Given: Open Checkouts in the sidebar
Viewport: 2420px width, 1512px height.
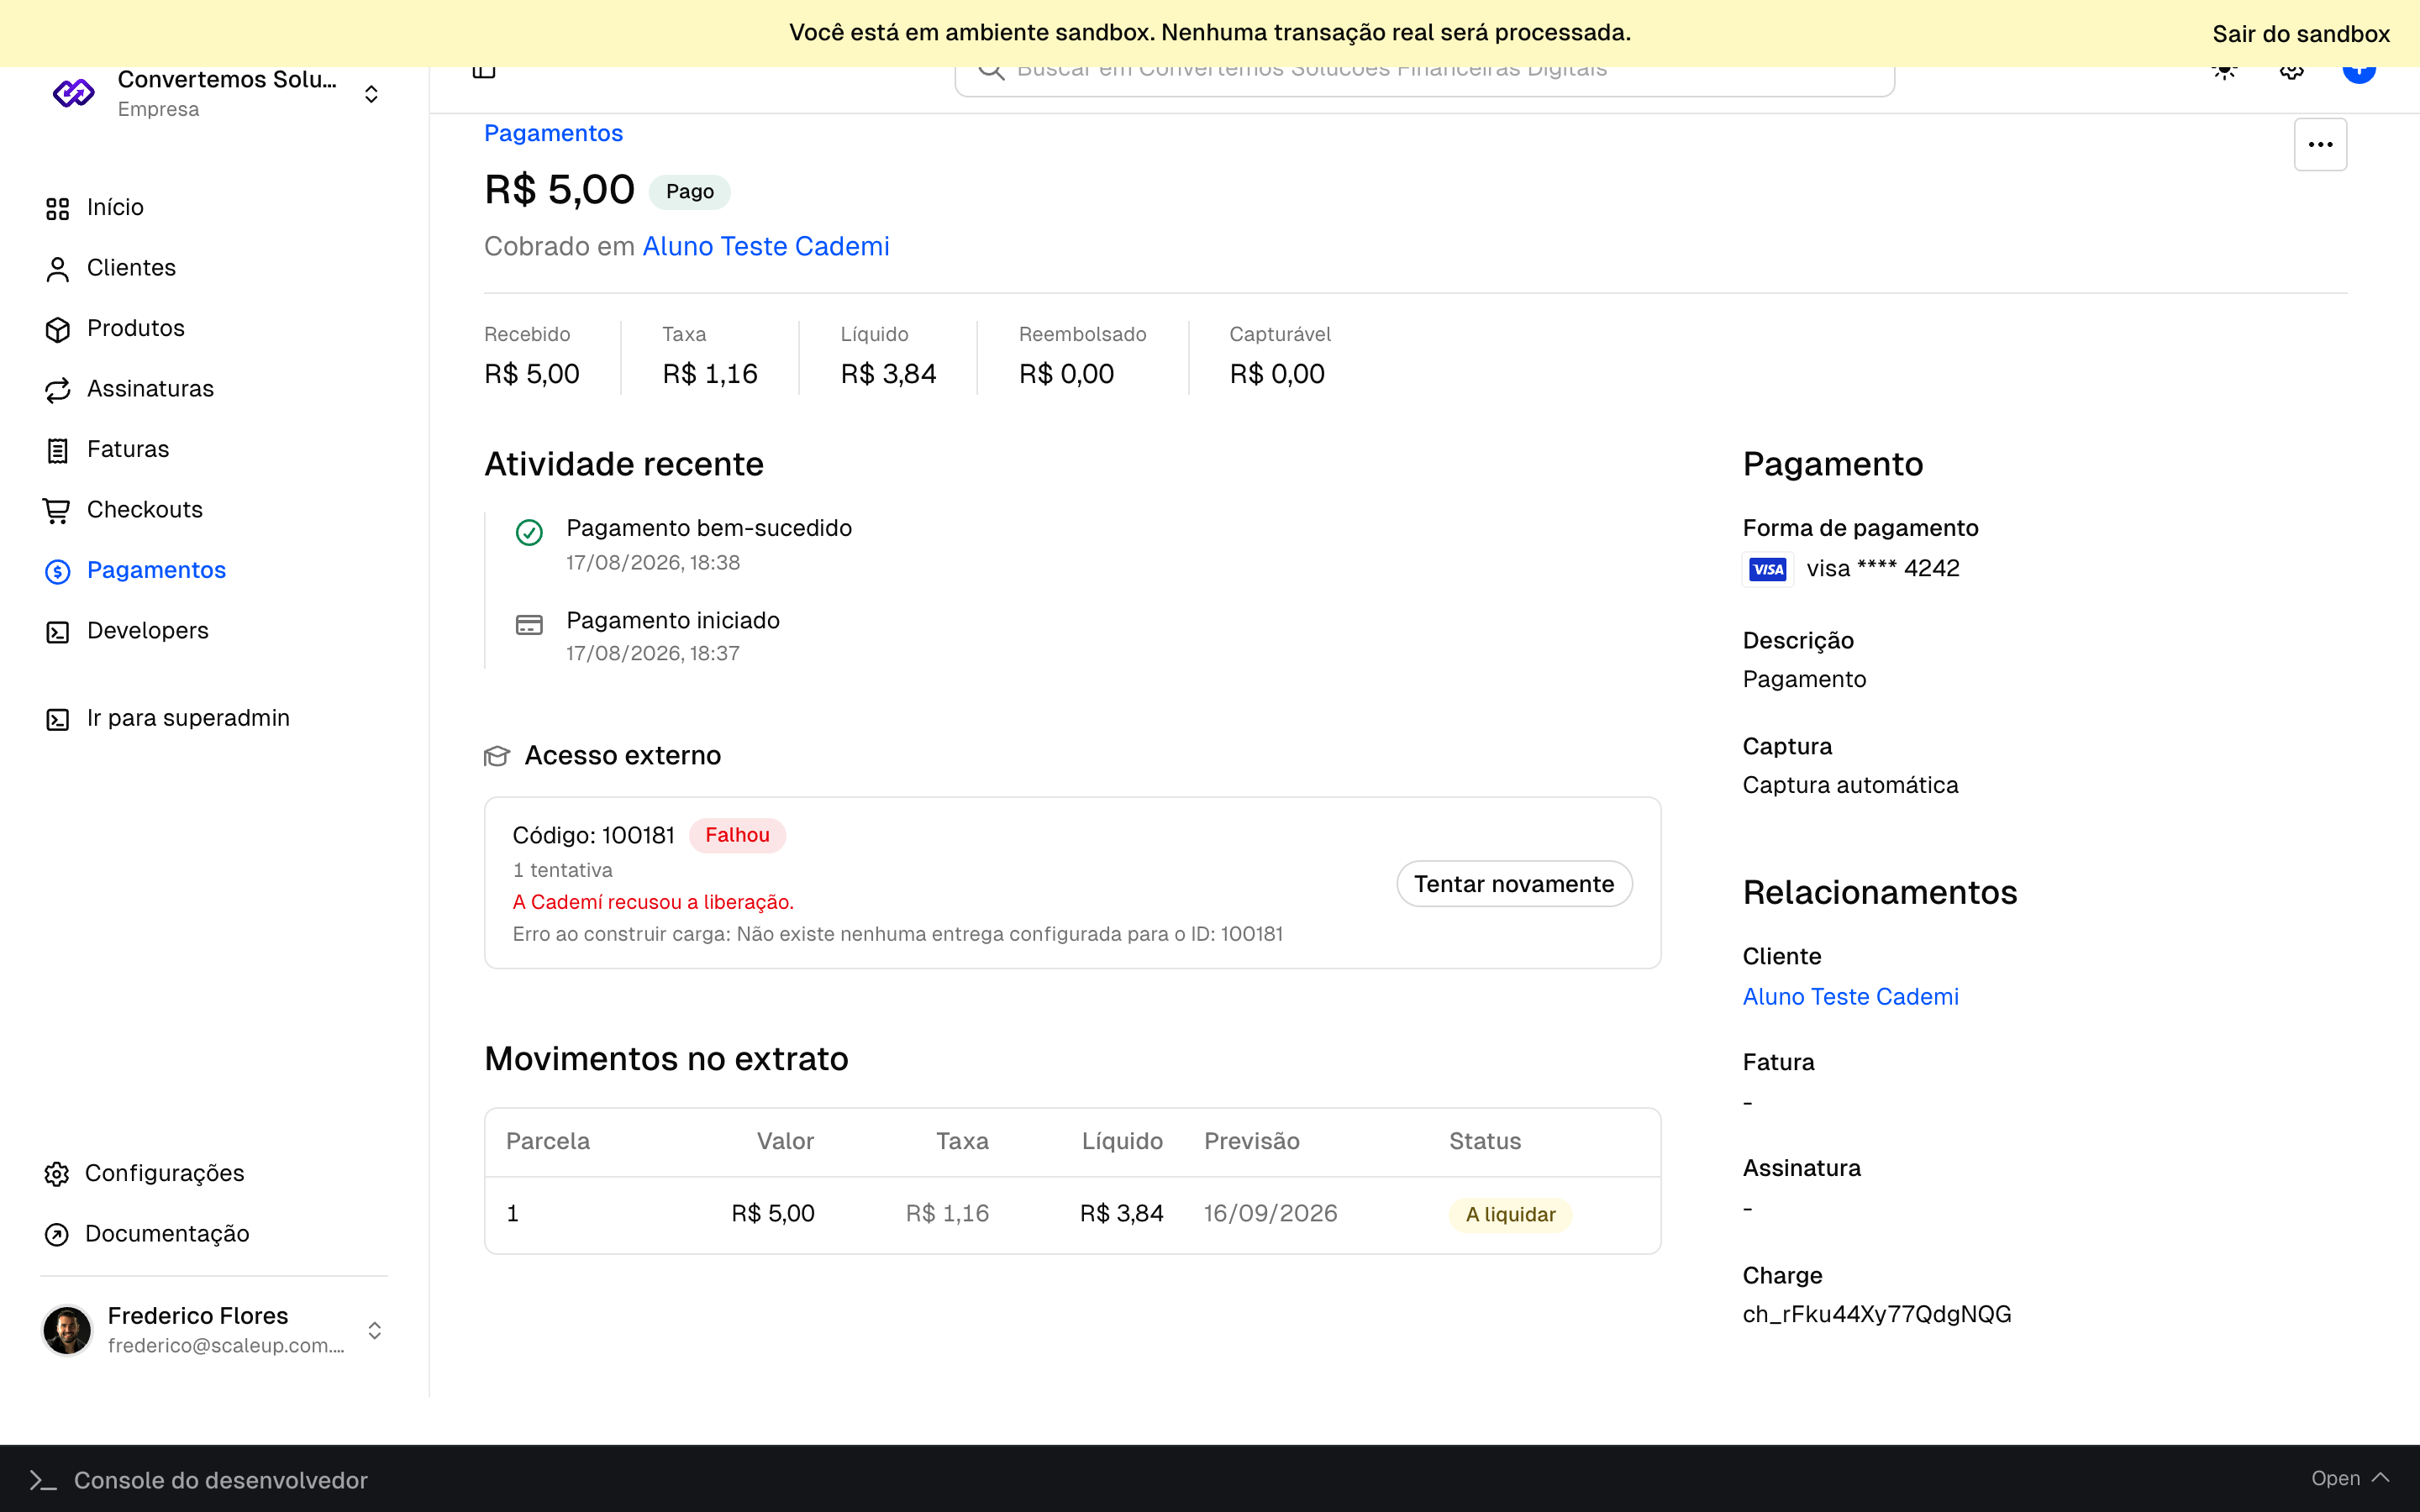Looking at the screenshot, I should [145, 509].
